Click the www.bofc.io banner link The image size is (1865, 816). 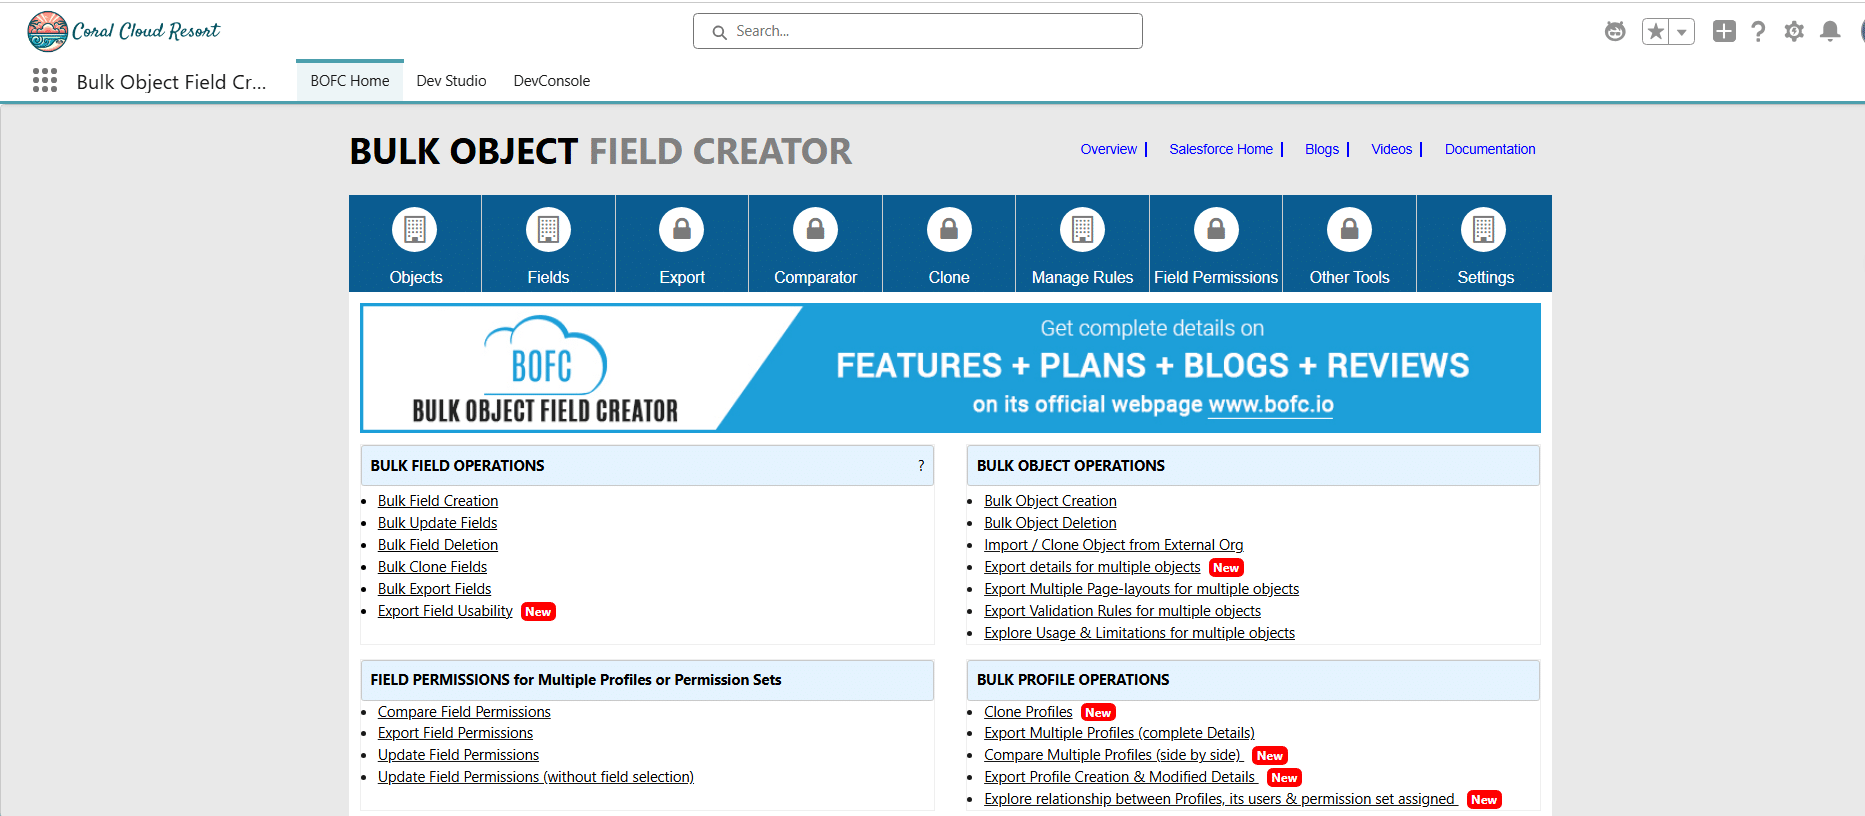tap(1271, 404)
